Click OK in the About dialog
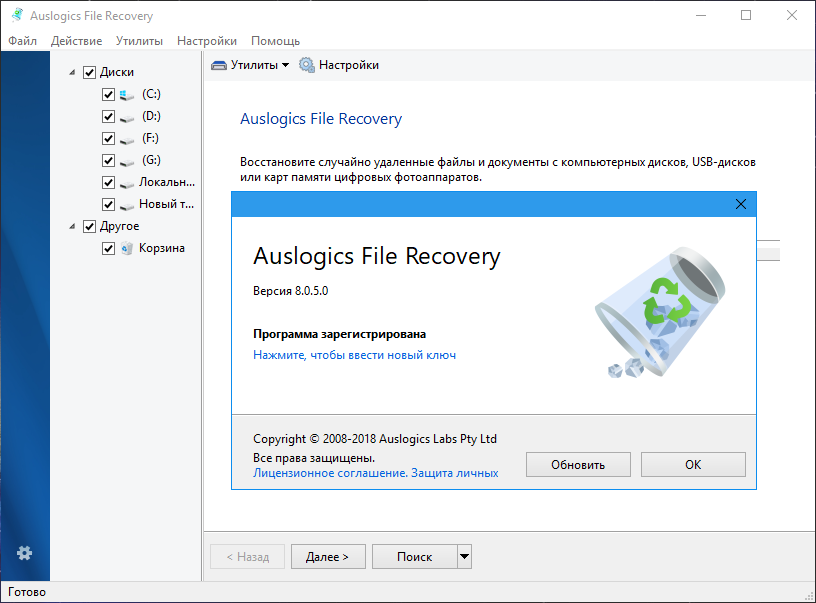Screen dimensions: 816x603 point(693,465)
